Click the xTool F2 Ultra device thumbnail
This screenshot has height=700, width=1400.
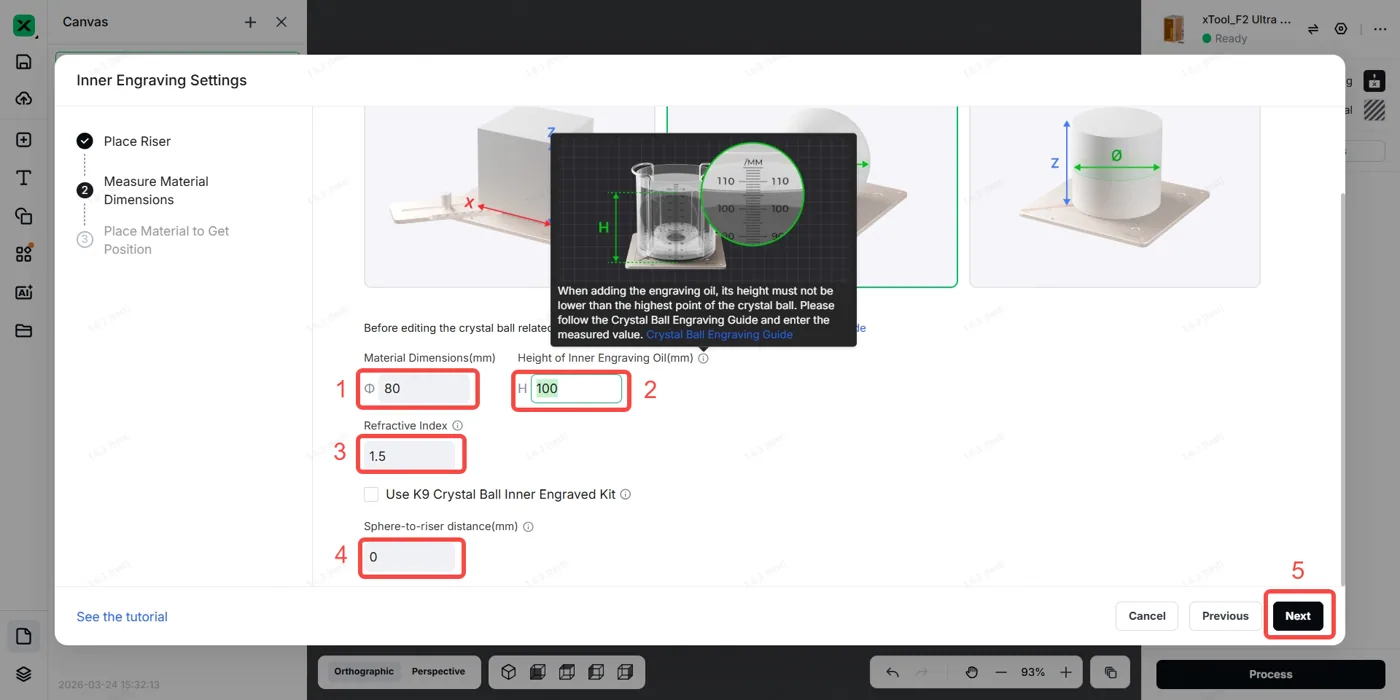[x=1174, y=29]
